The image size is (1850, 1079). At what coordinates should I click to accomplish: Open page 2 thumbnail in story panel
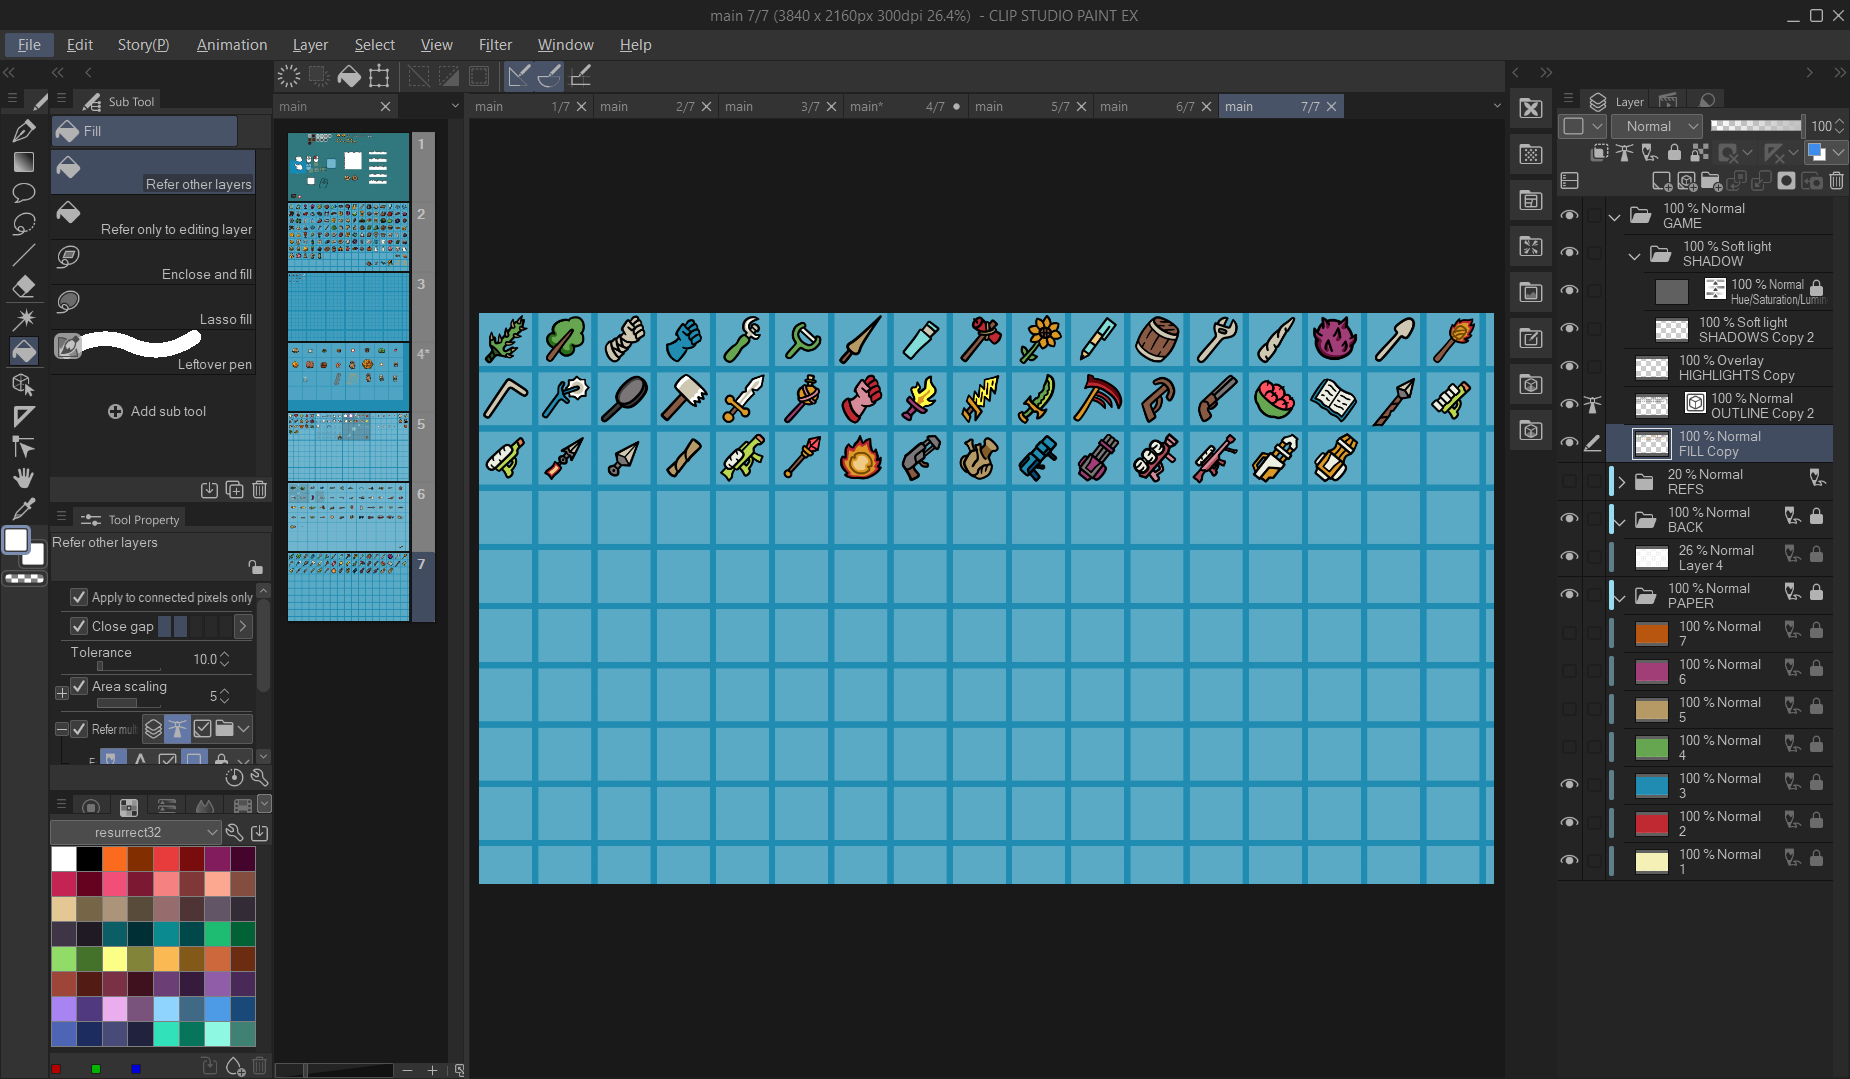coord(348,237)
